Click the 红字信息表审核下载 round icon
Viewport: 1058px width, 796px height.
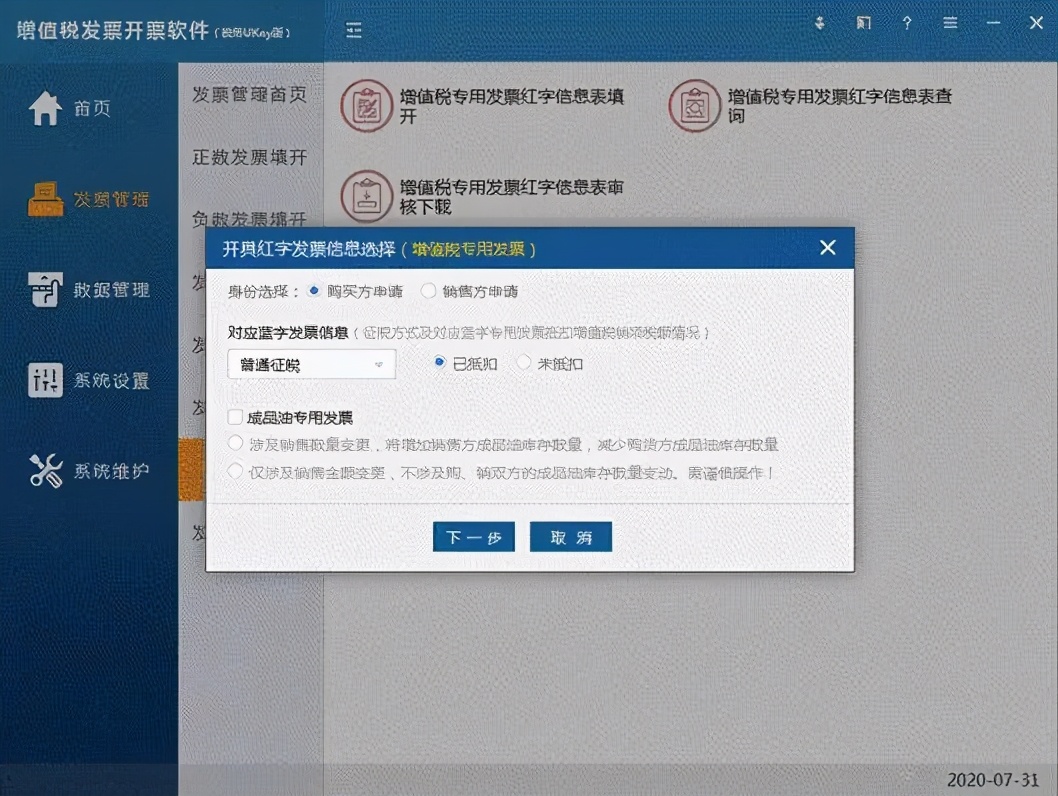click(x=366, y=196)
